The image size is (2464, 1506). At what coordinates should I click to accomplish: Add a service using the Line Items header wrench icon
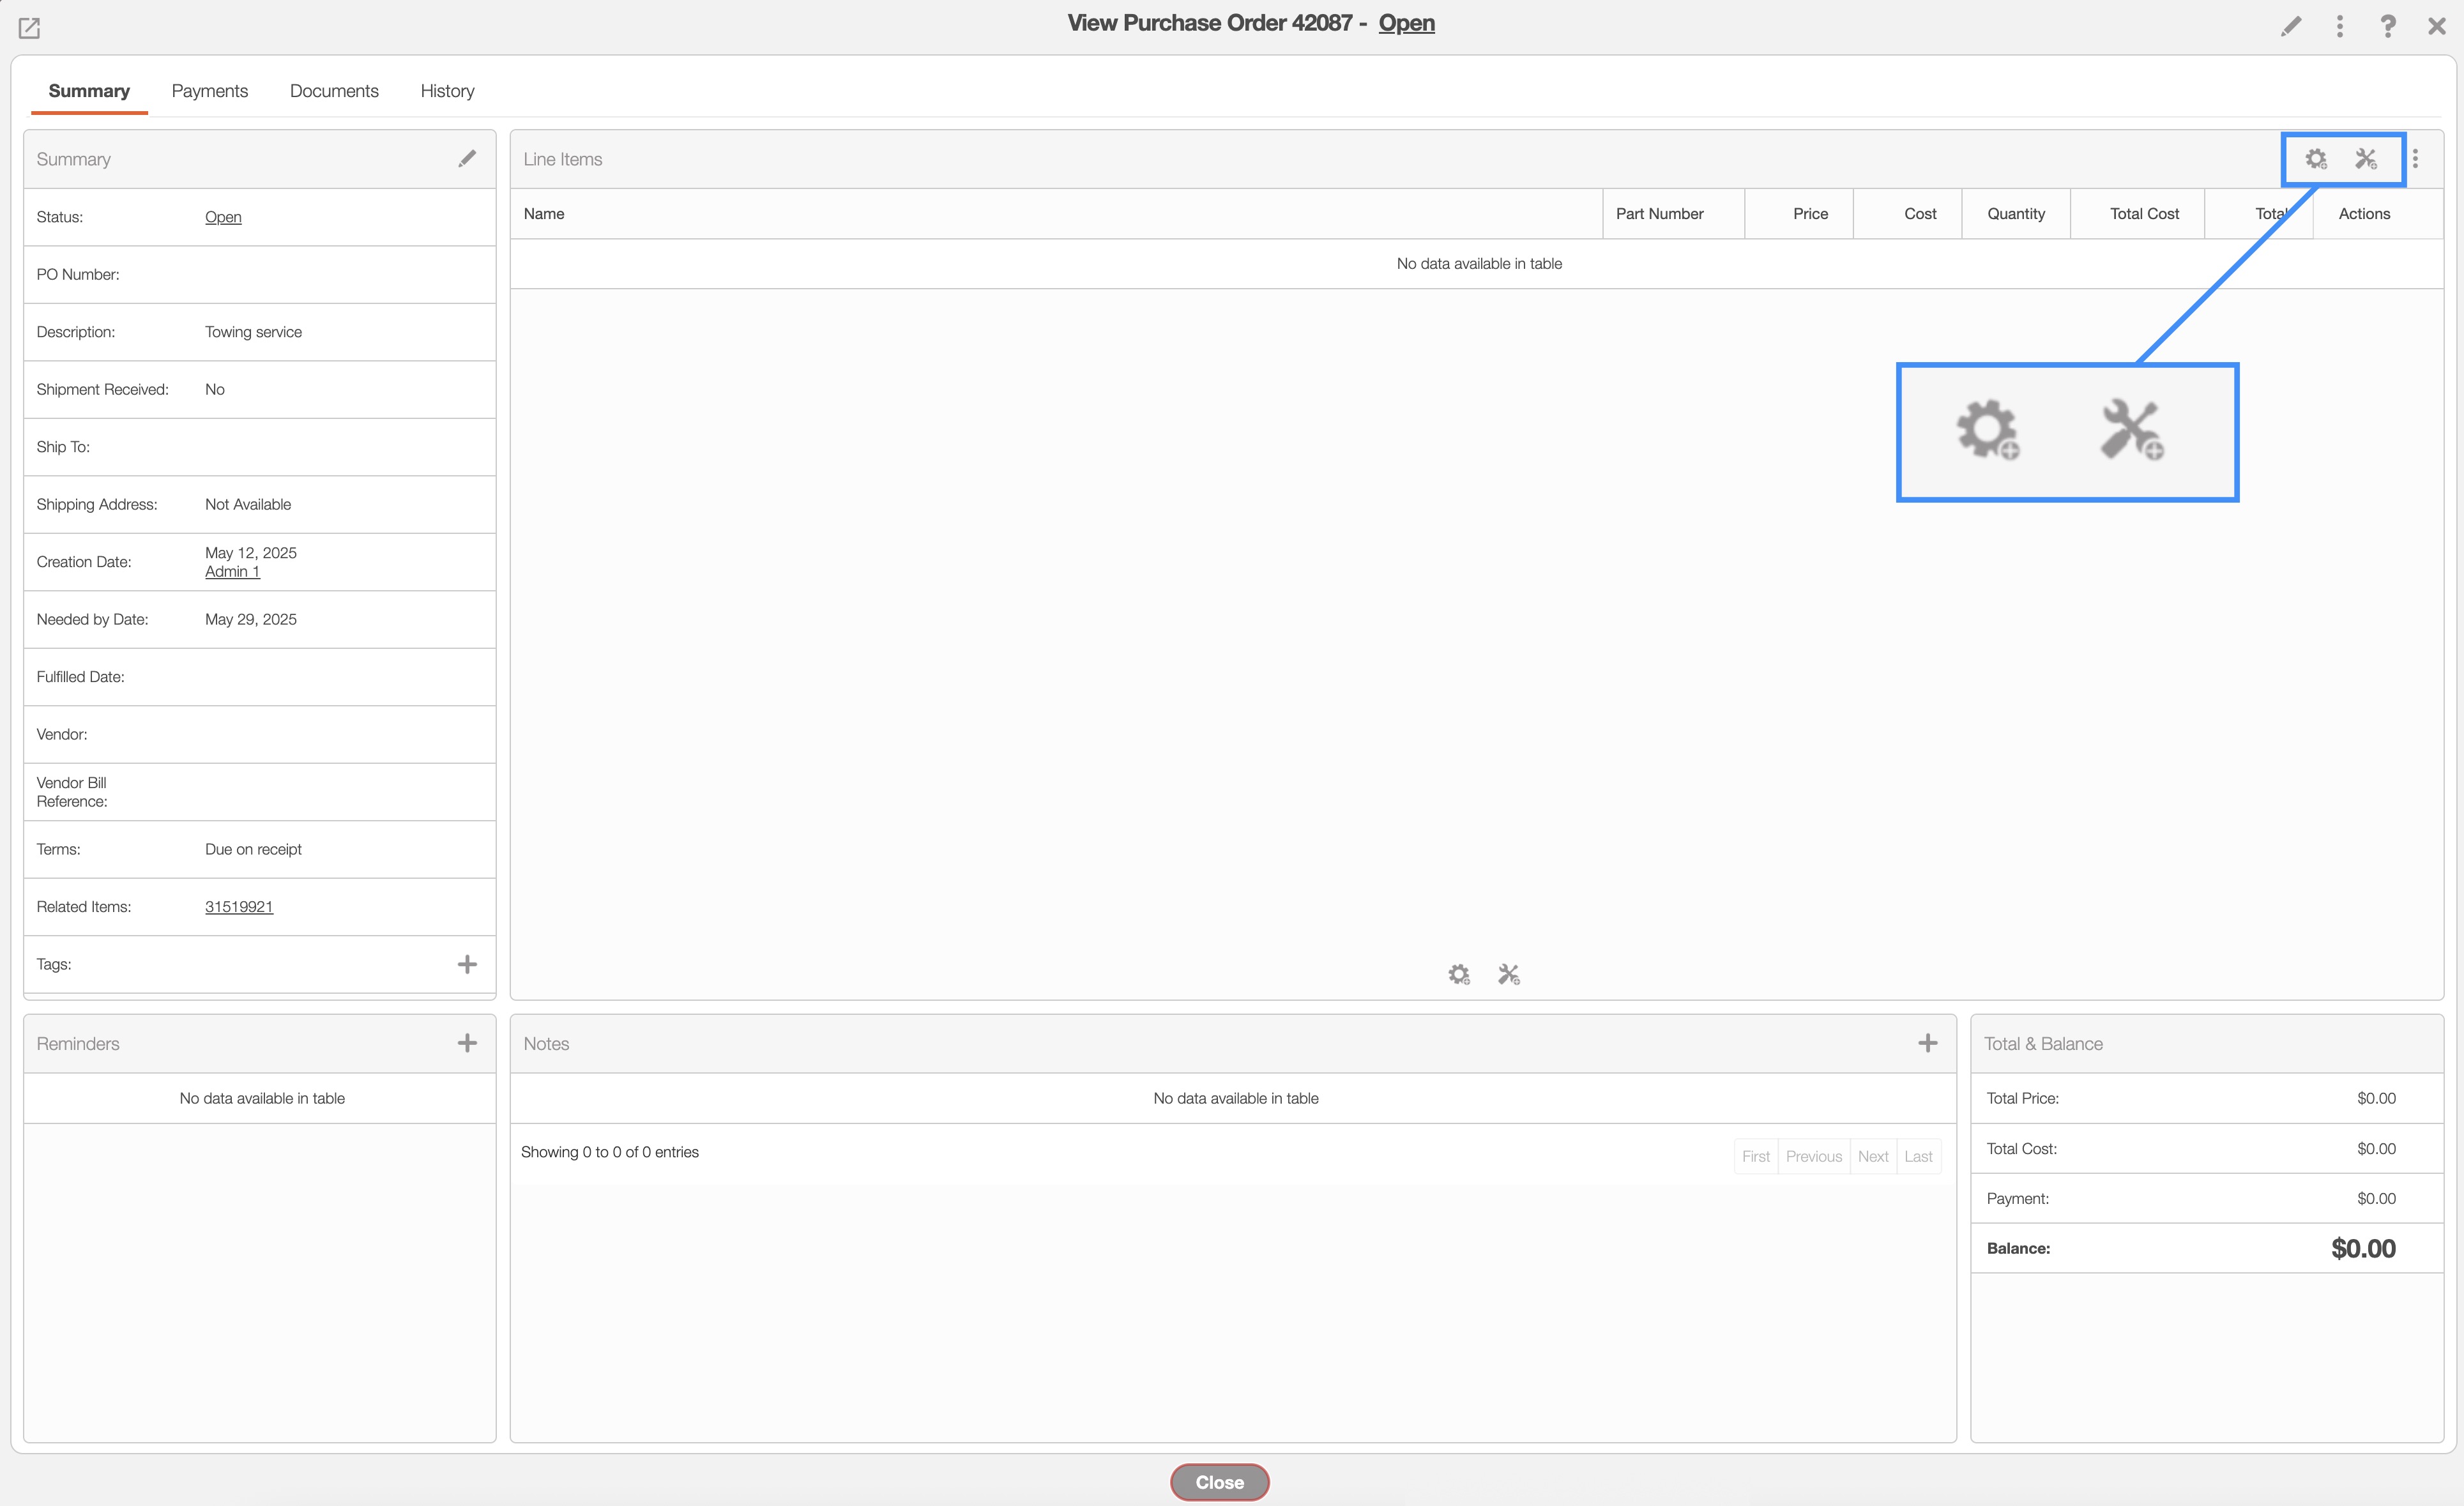[x=2365, y=159]
